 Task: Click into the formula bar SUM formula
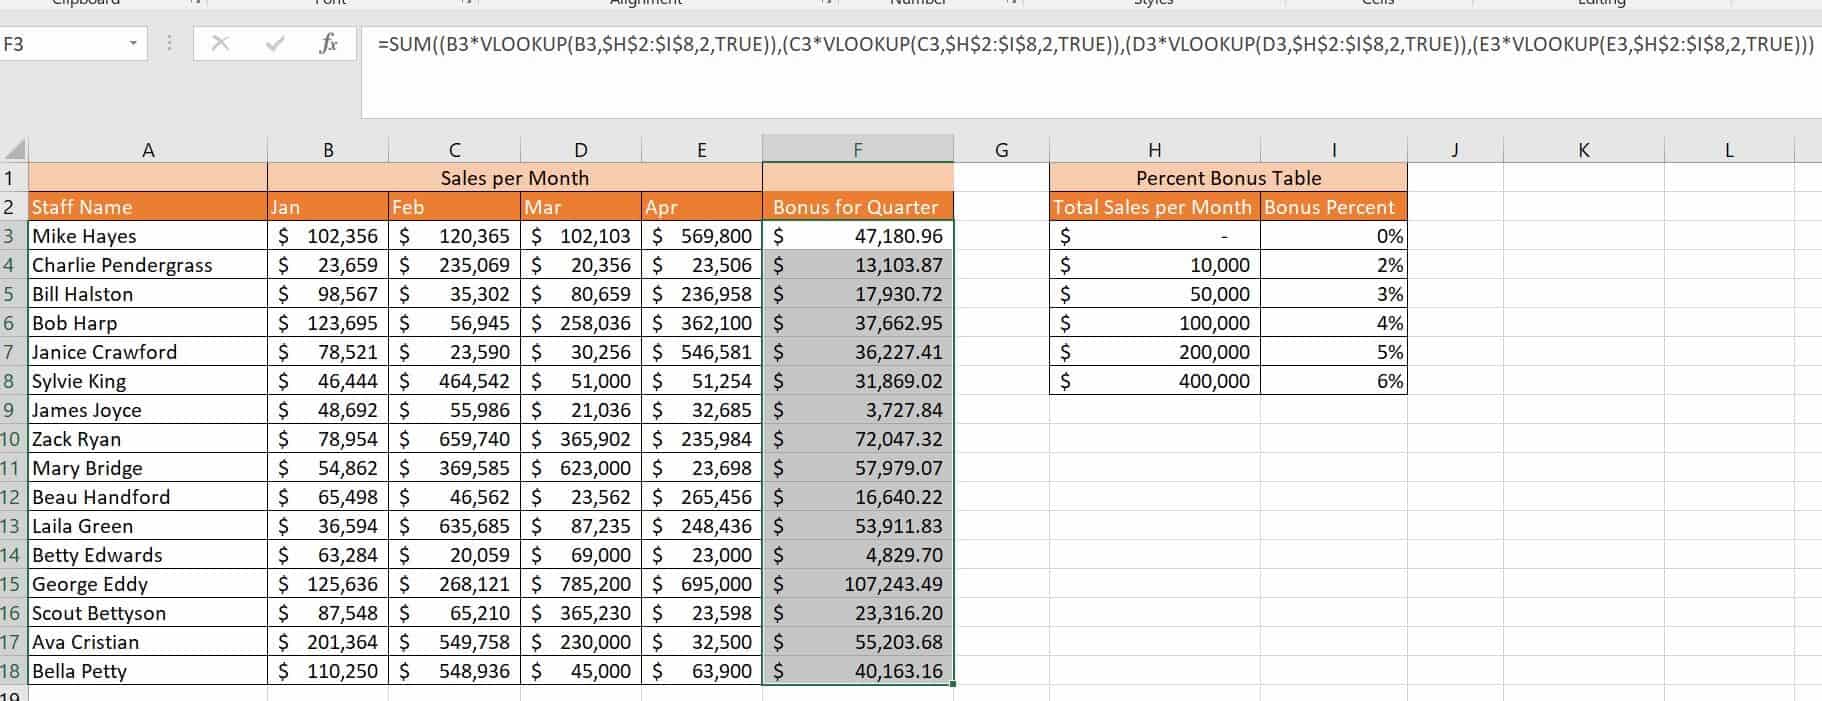tap(1000, 44)
